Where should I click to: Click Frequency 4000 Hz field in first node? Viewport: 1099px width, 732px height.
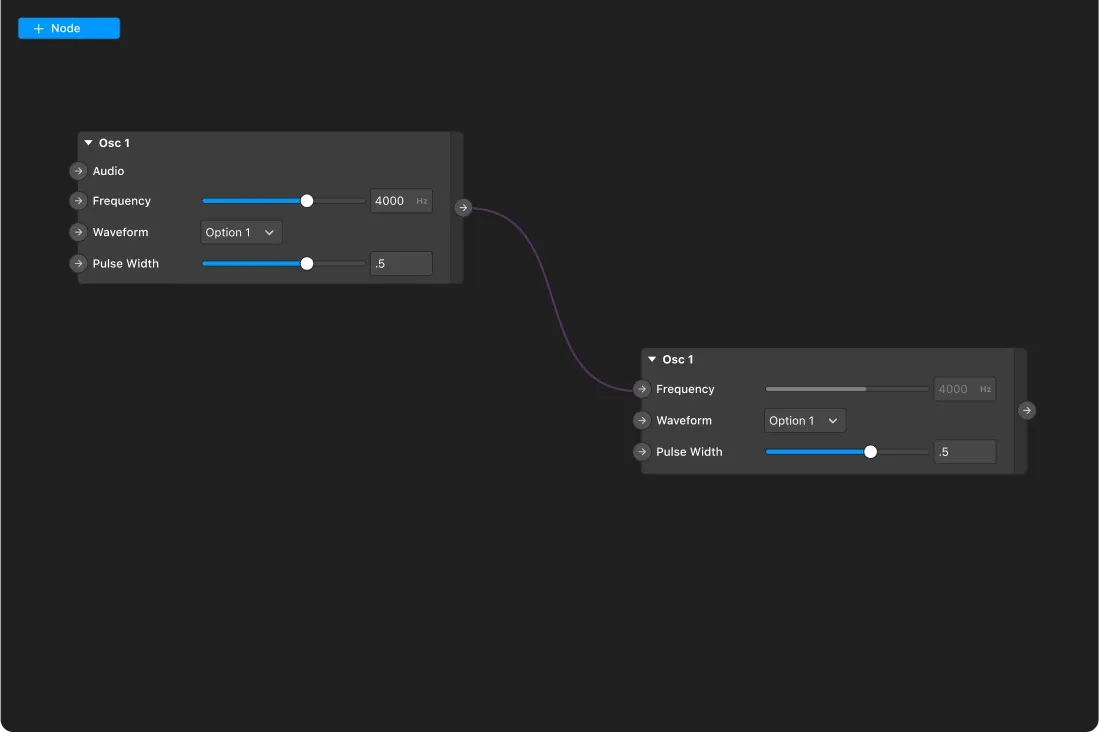401,201
